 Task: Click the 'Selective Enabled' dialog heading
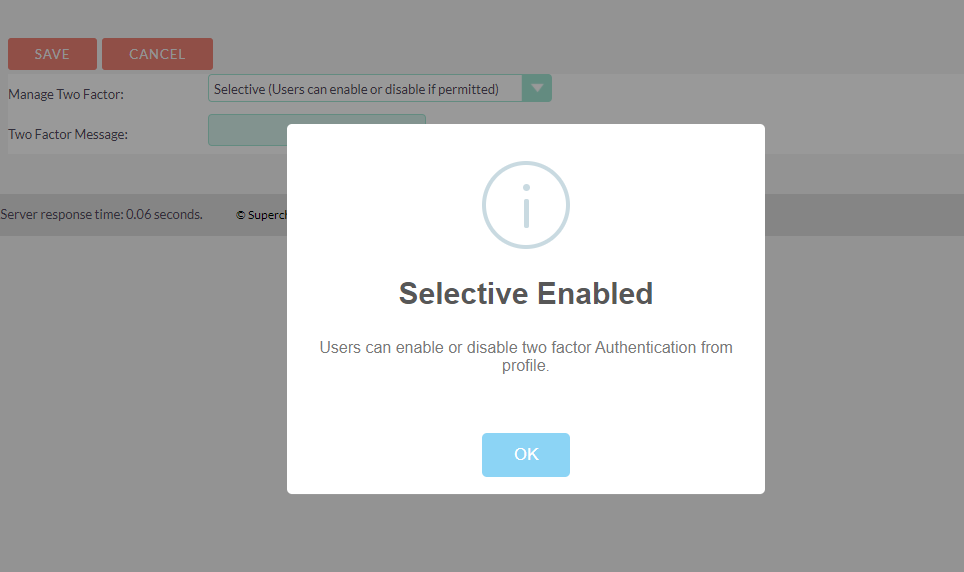point(526,293)
